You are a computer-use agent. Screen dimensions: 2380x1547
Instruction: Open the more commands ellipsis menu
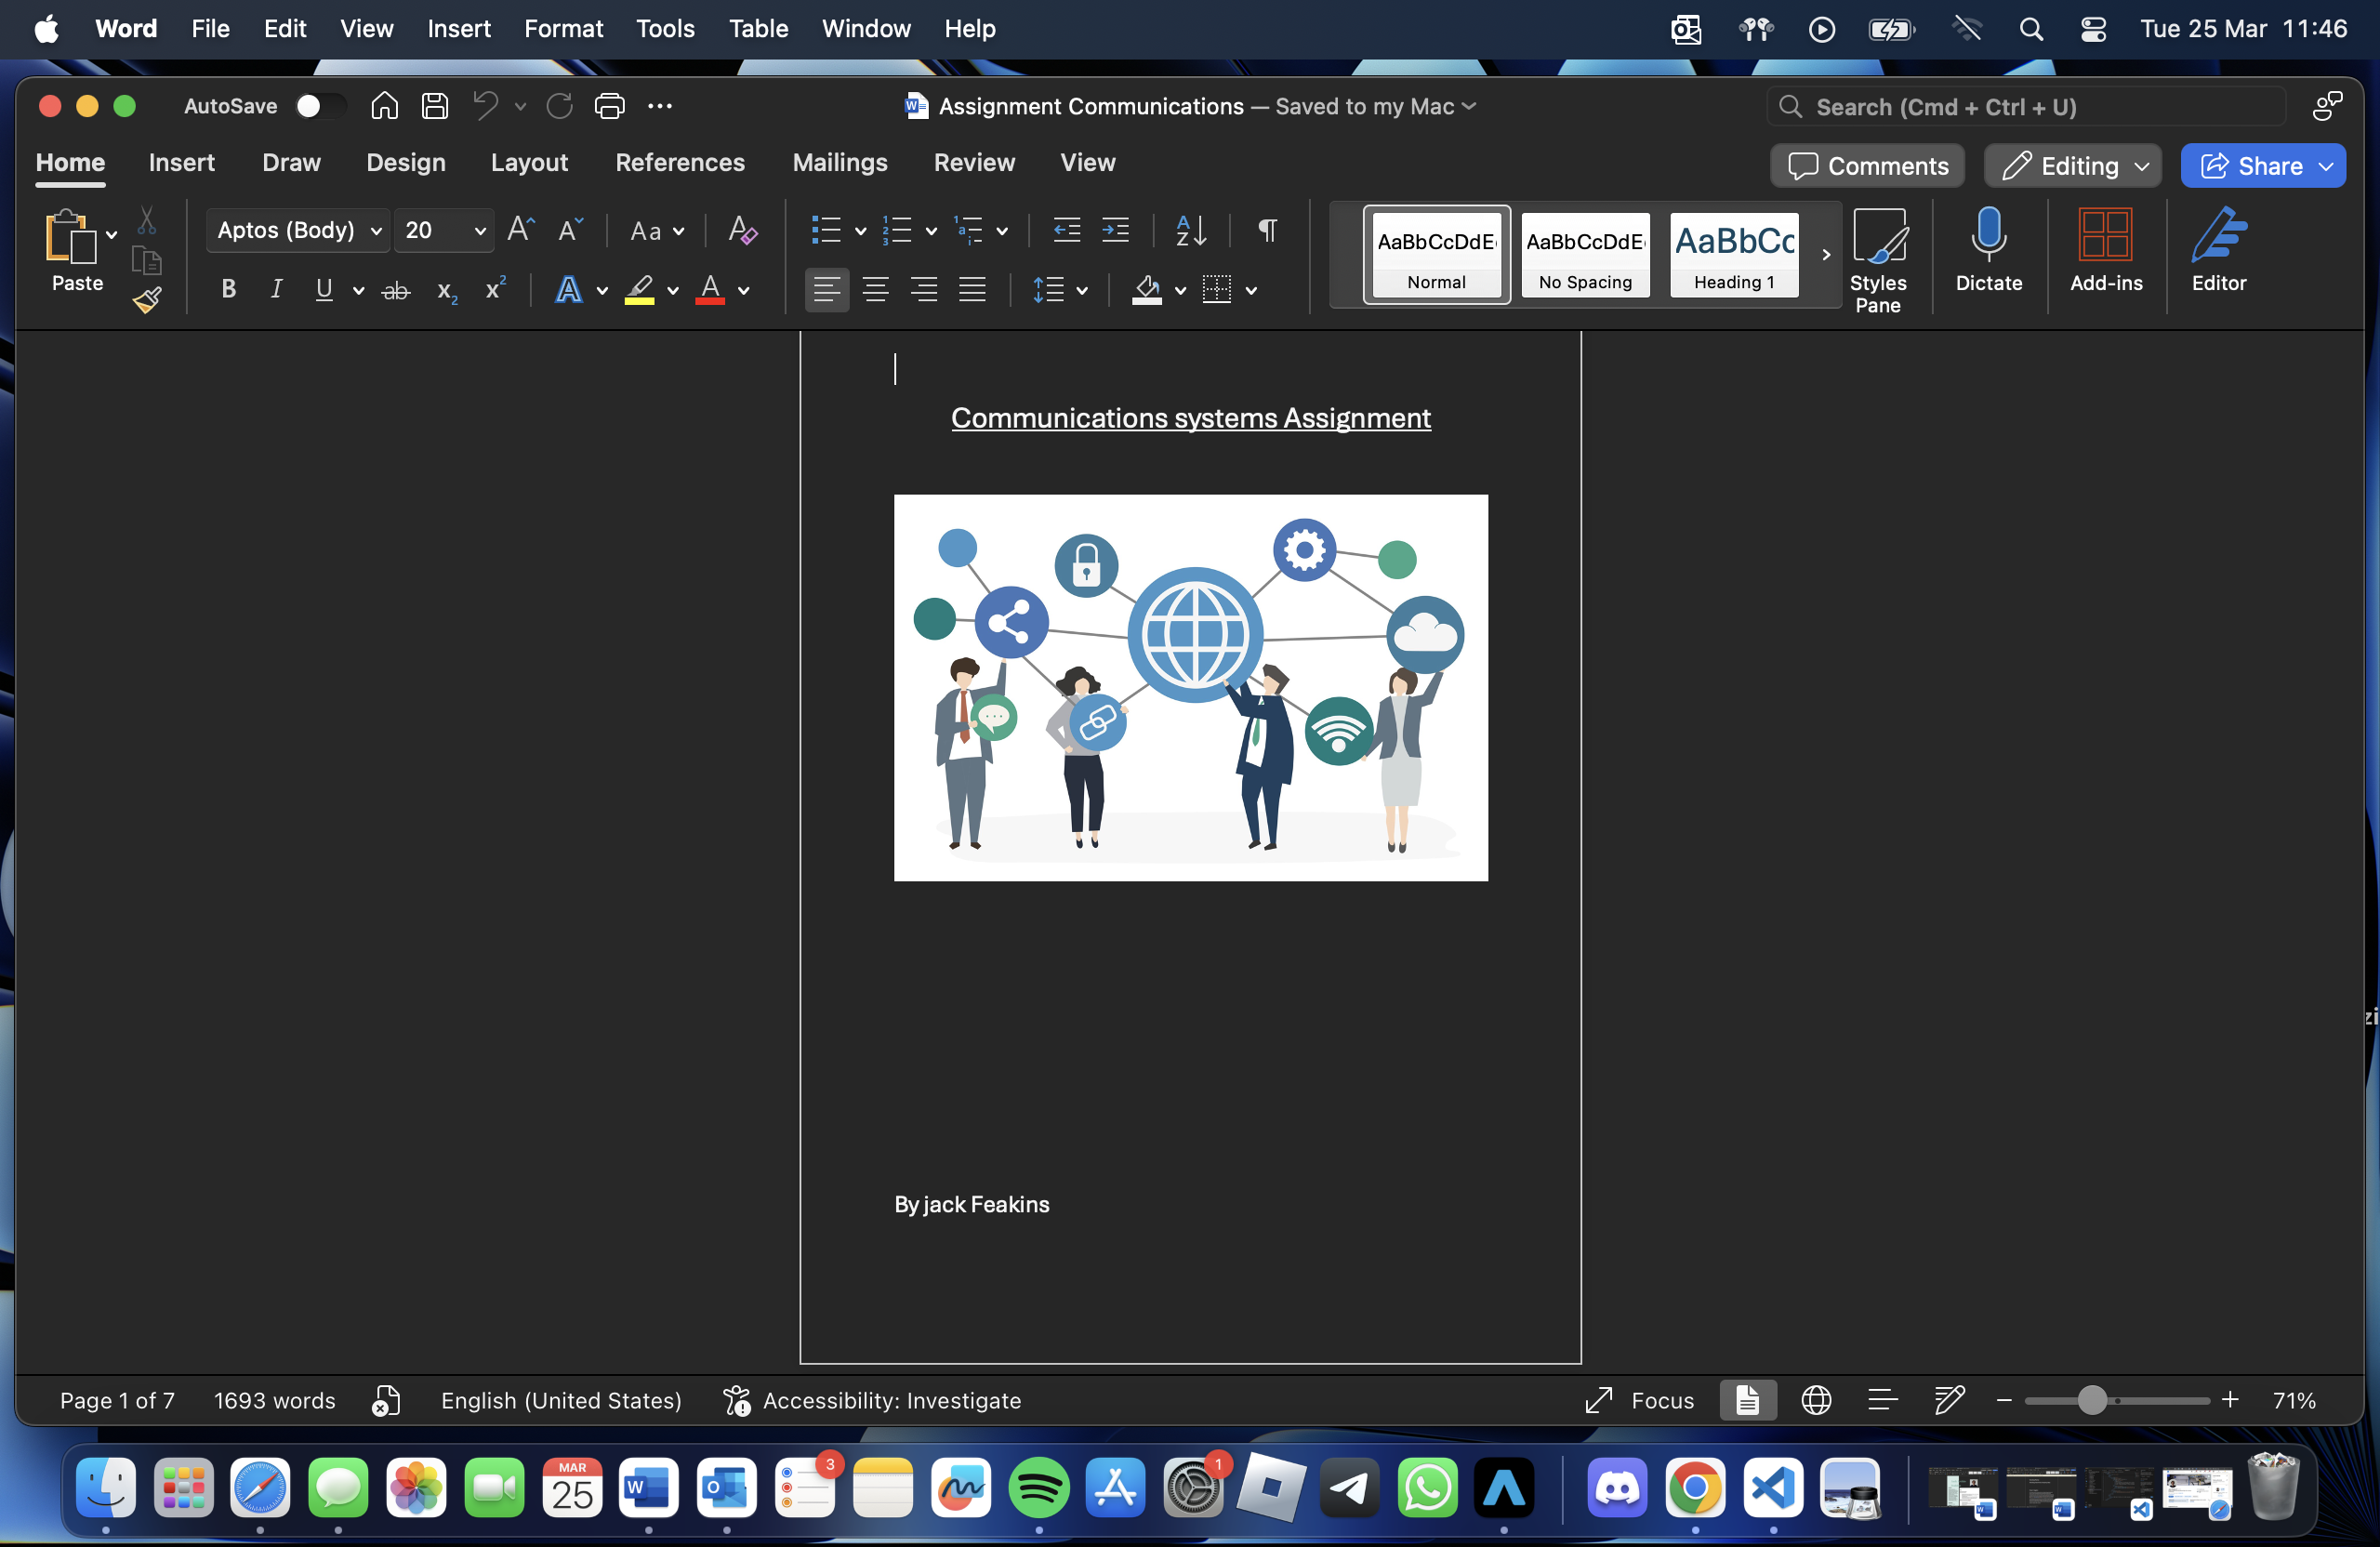(660, 106)
